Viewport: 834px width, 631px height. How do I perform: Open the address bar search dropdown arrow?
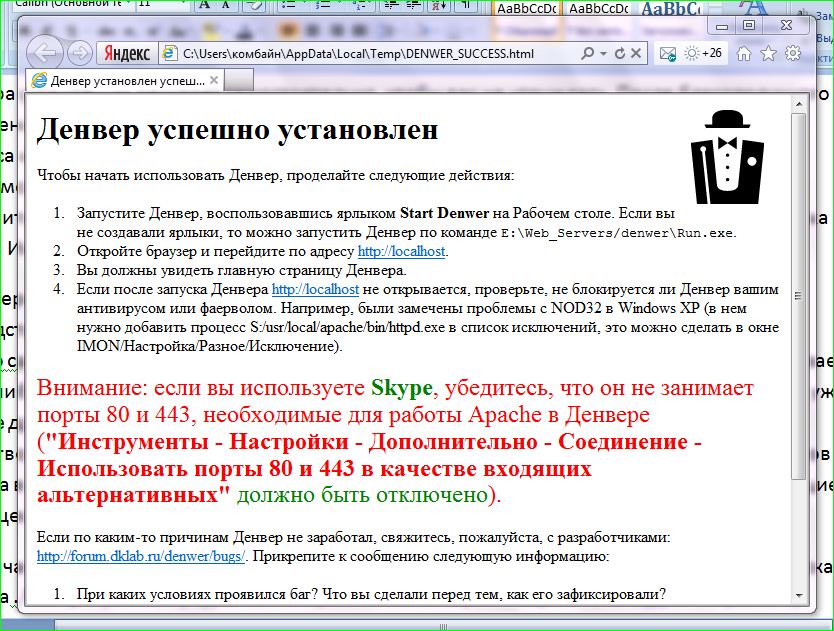tap(603, 53)
